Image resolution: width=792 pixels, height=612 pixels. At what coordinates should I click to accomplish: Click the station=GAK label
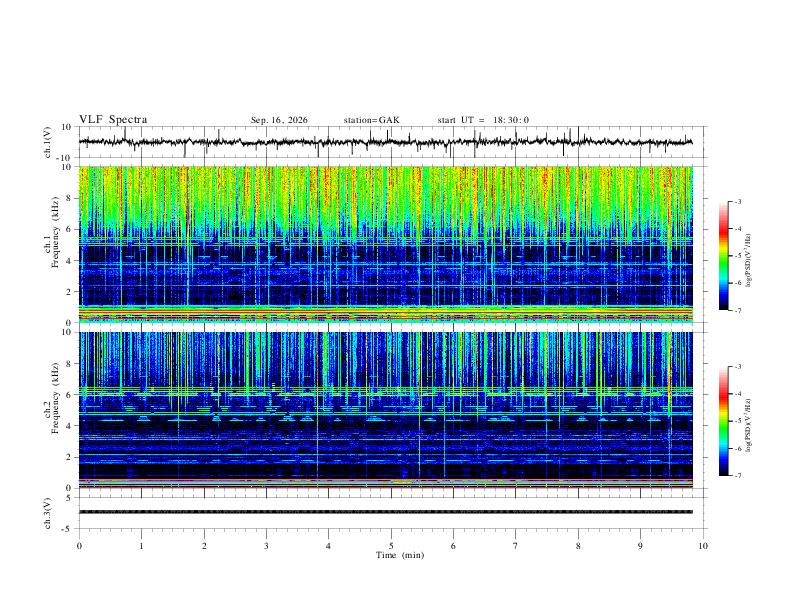coord(371,120)
